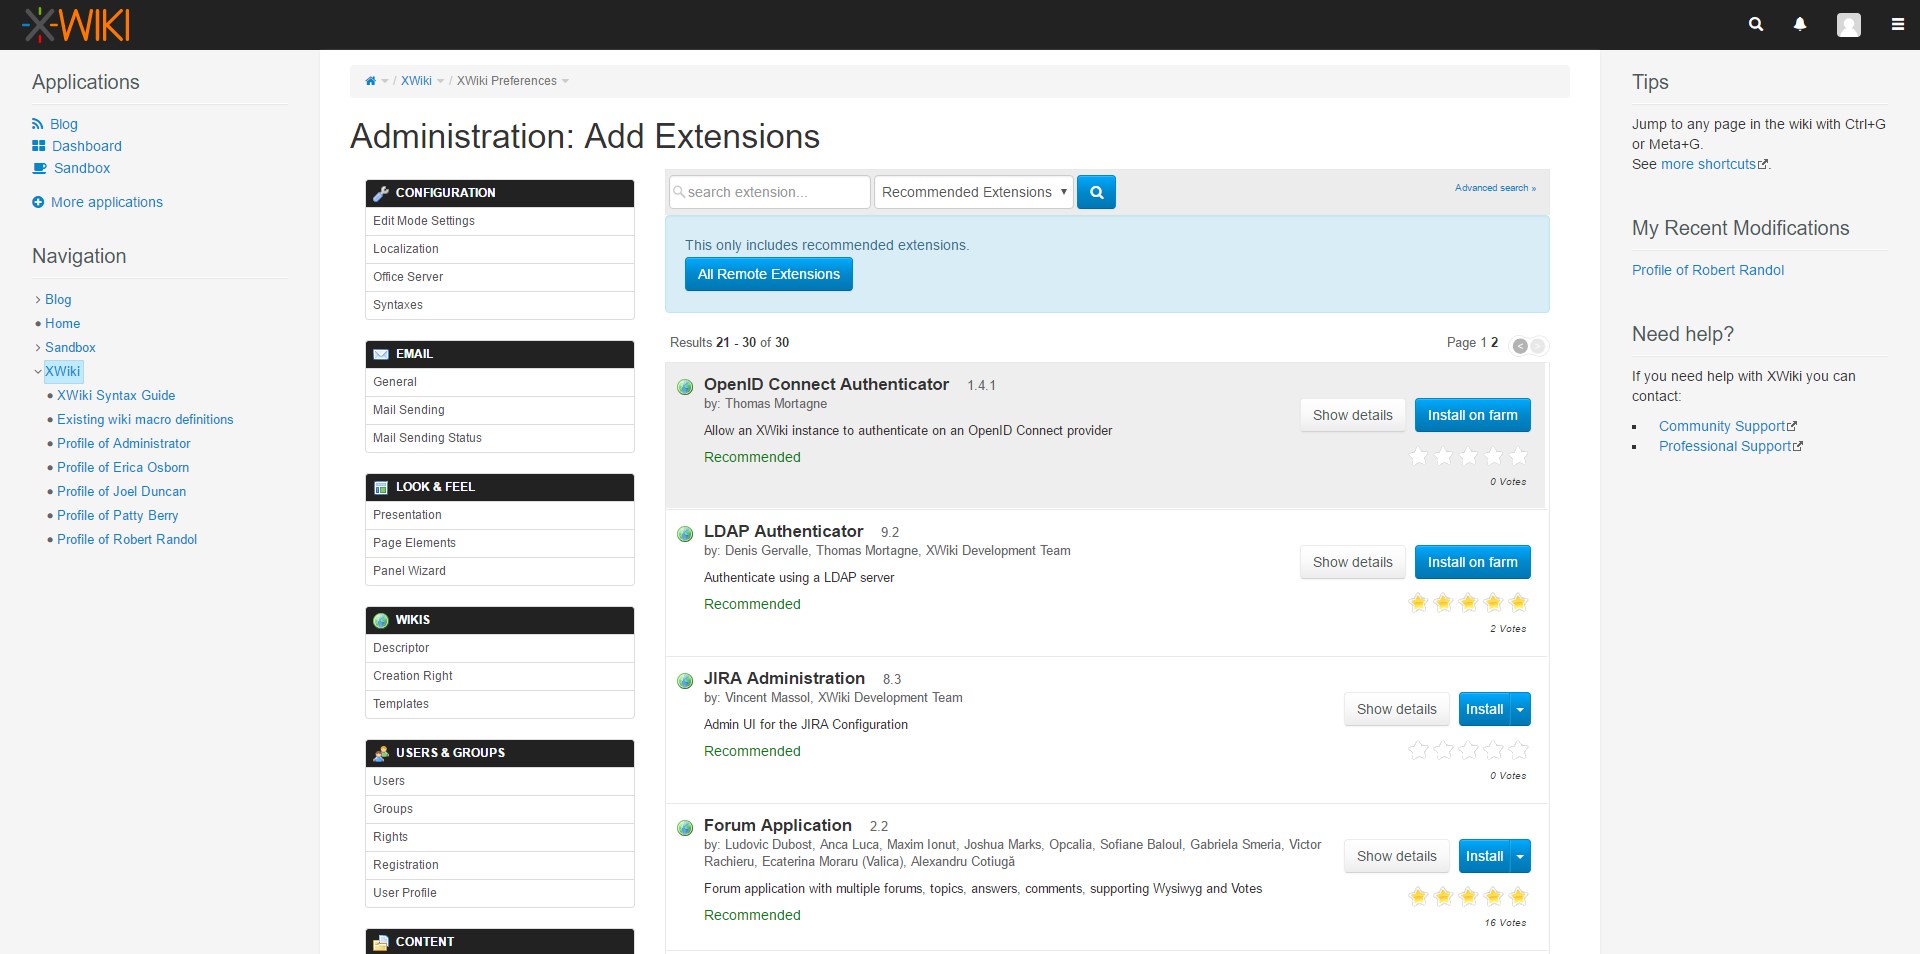Open the Recommended Extensions dropdown

point(973,192)
